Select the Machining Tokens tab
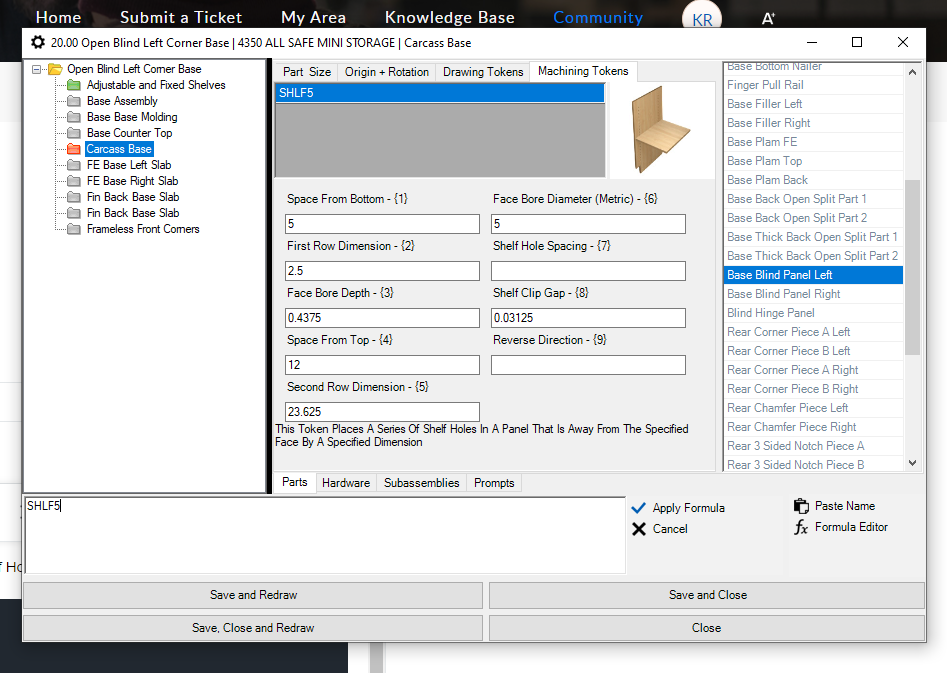Screen dimensions: 947x673 [x=583, y=71]
